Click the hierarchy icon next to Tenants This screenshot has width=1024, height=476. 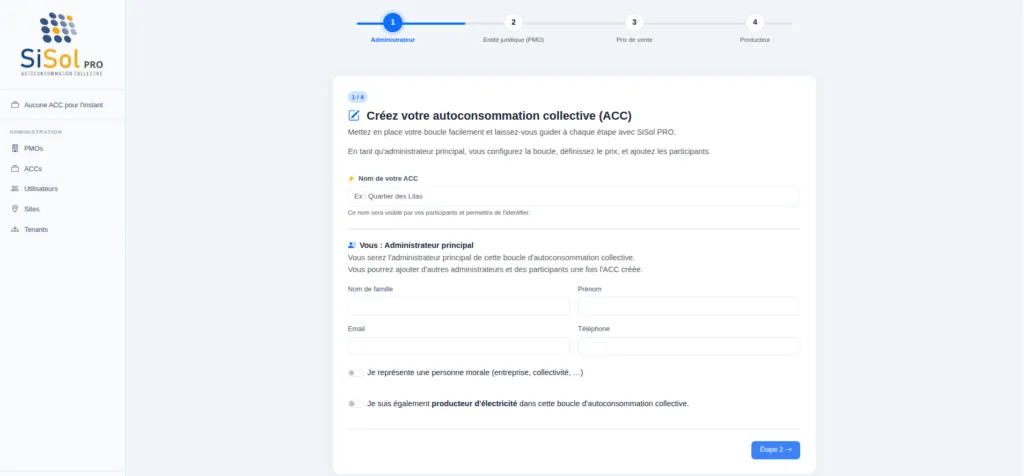point(15,229)
